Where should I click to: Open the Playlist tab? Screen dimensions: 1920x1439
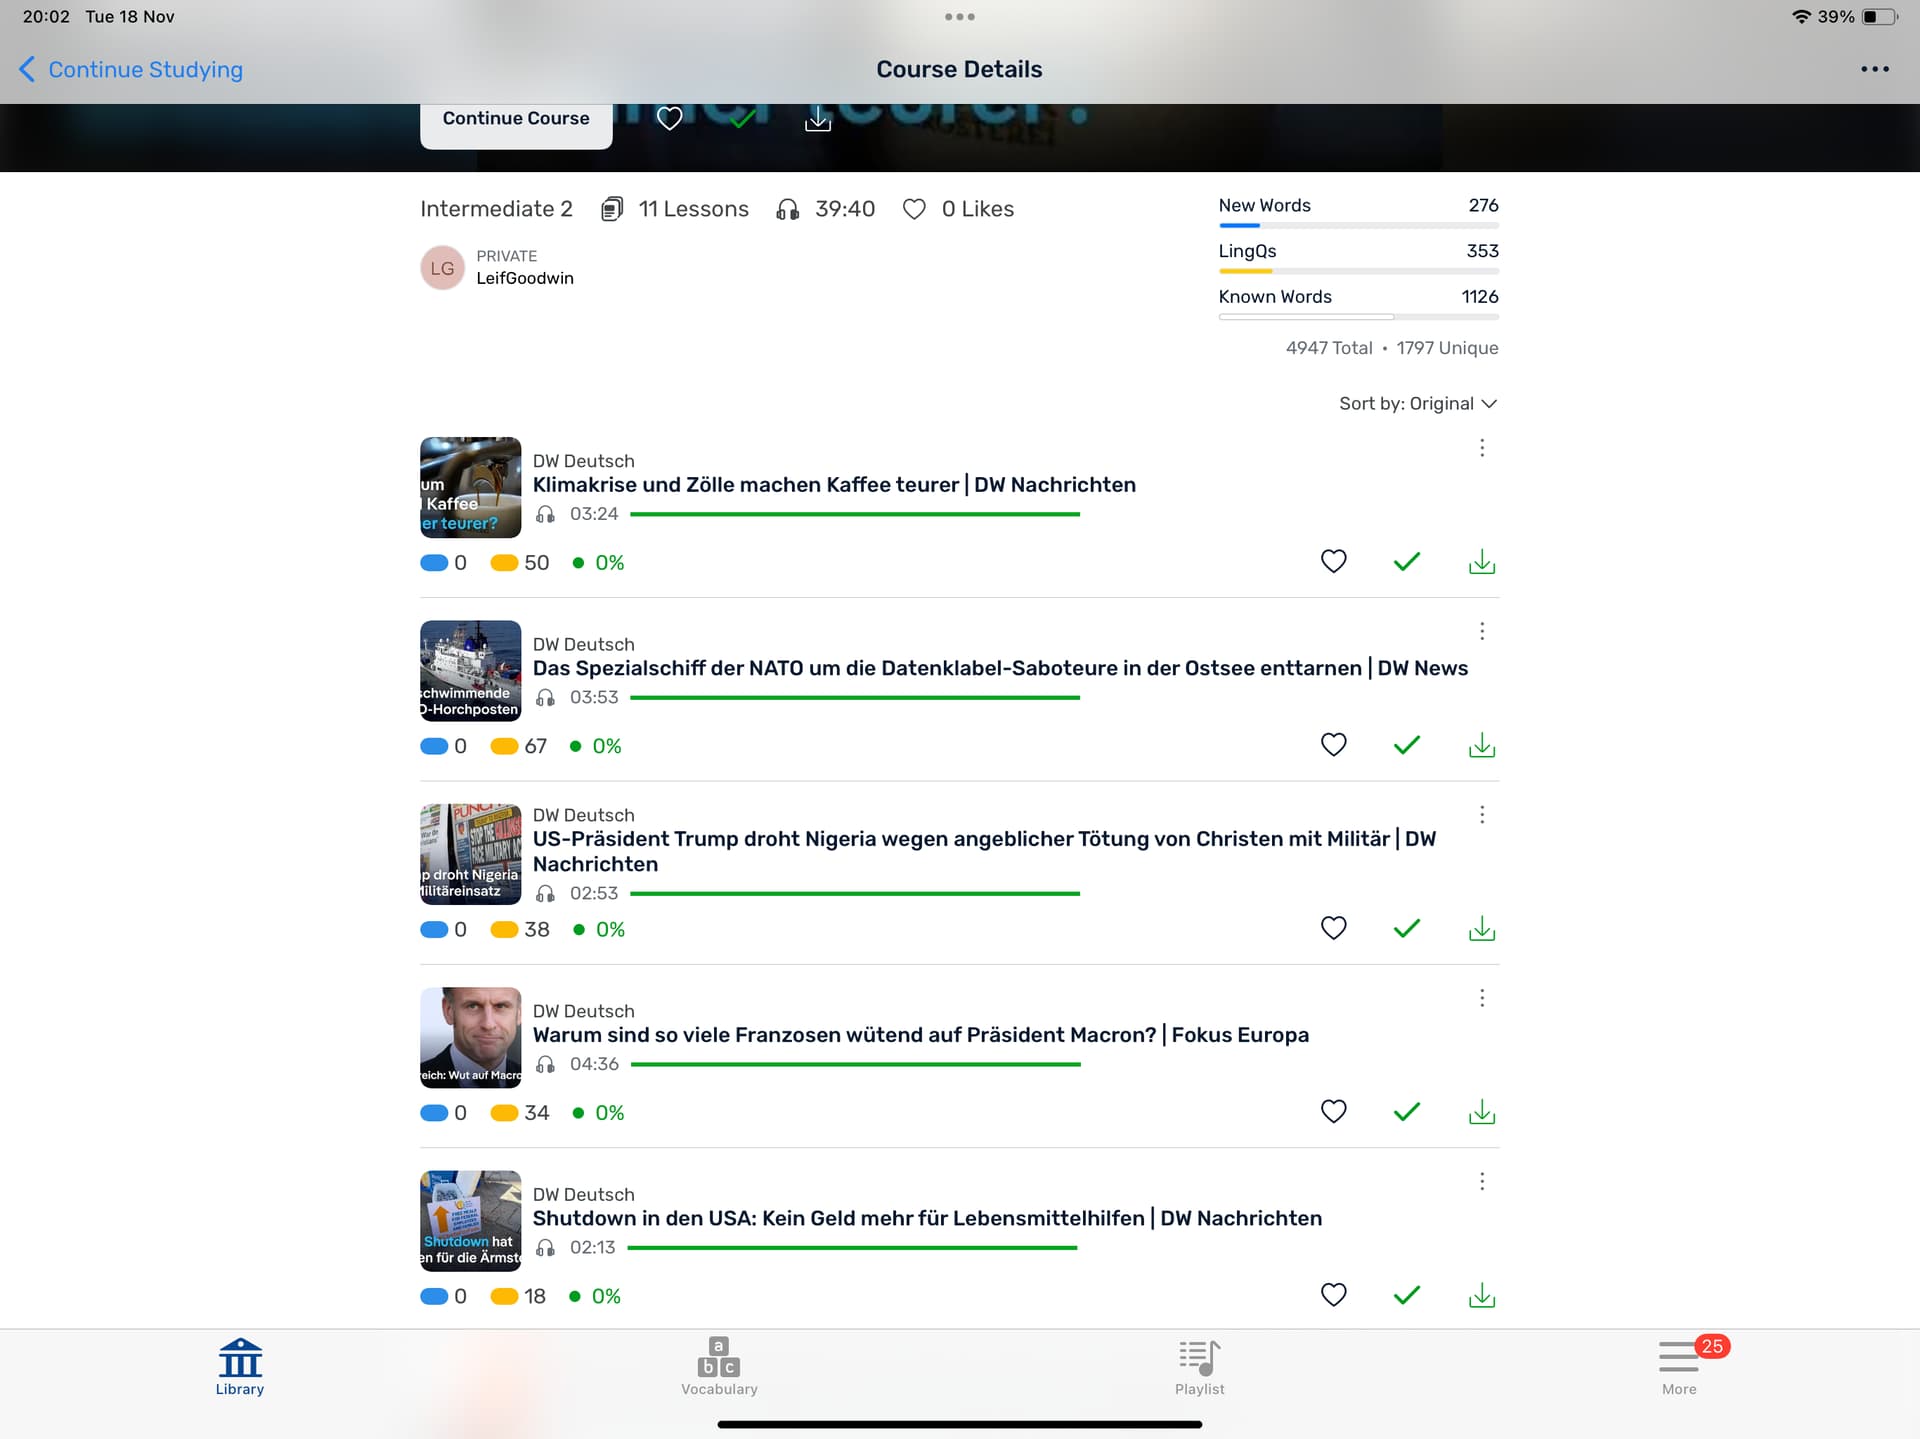pyautogui.click(x=1199, y=1366)
